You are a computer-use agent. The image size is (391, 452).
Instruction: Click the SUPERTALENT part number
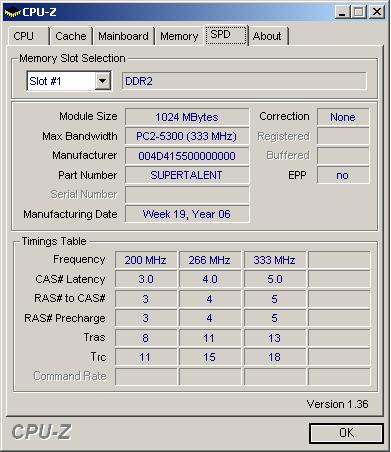pyautogui.click(x=187, y=175)
